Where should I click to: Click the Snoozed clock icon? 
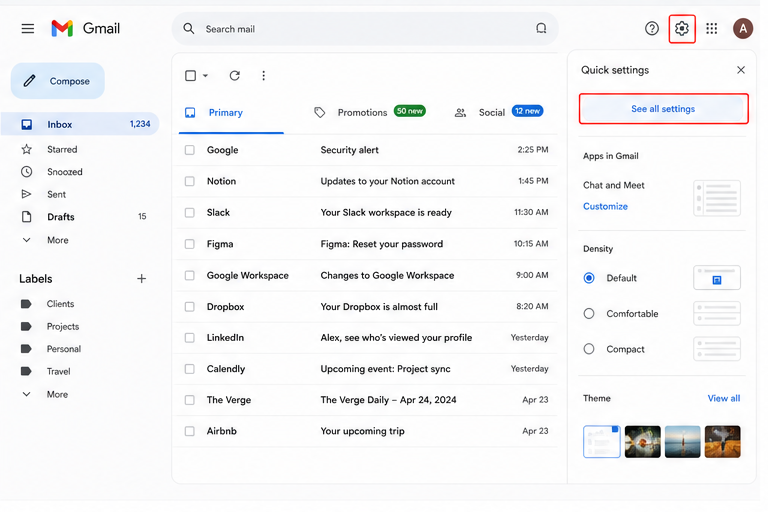click(x=26, y=171)
